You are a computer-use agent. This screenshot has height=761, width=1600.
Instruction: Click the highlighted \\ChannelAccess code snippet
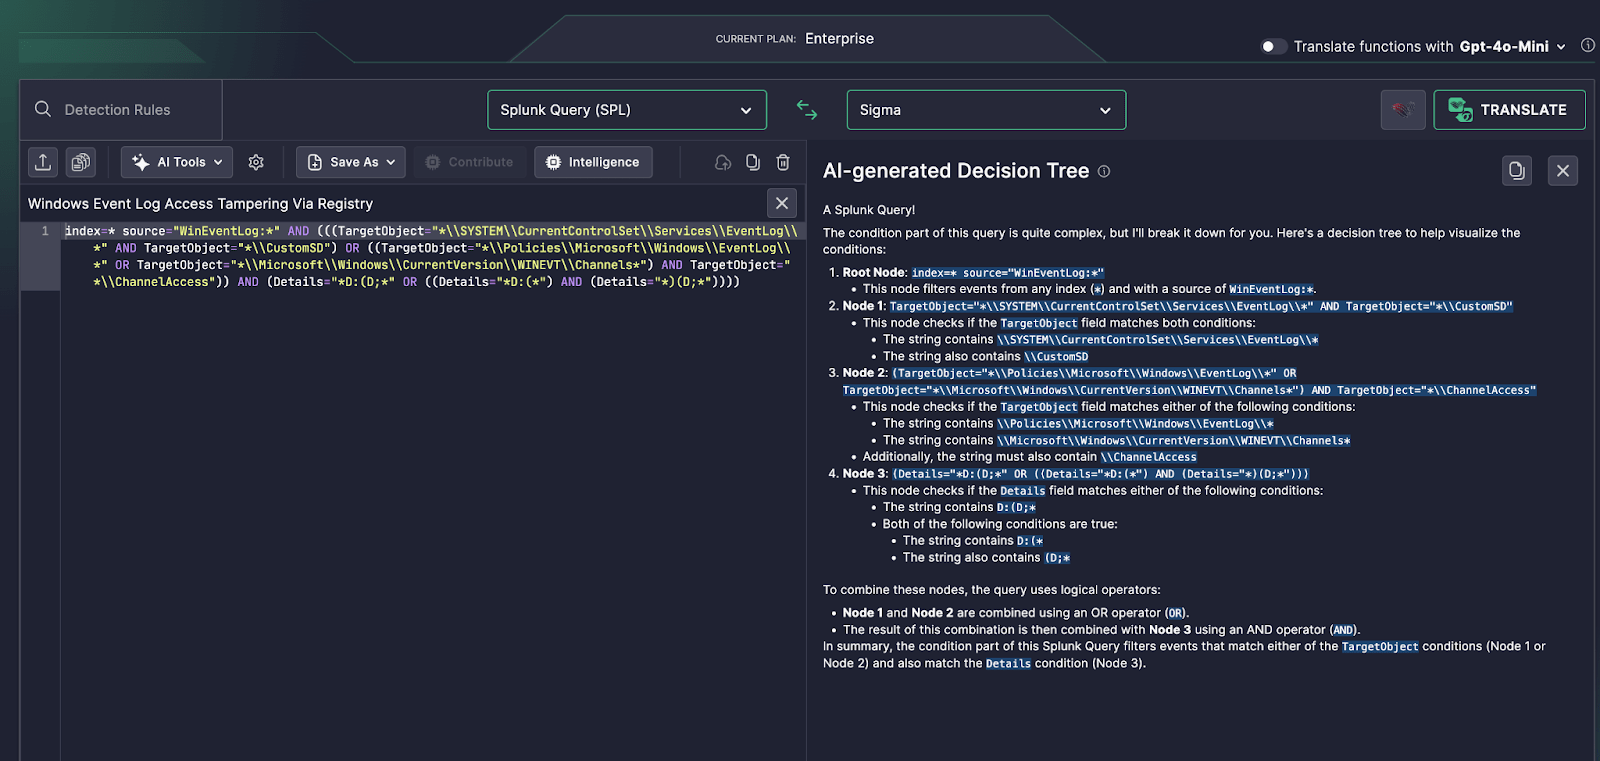1148,457
